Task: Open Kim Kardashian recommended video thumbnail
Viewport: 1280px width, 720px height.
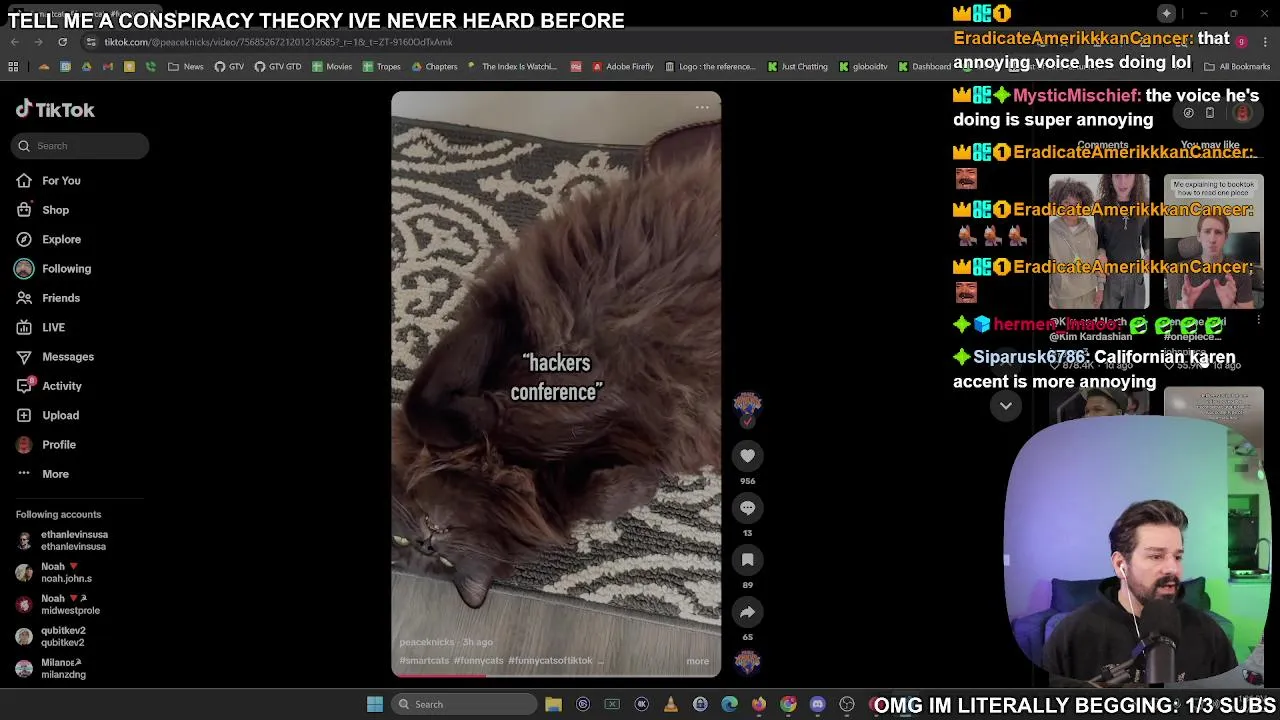Action: click(1099, 242)
